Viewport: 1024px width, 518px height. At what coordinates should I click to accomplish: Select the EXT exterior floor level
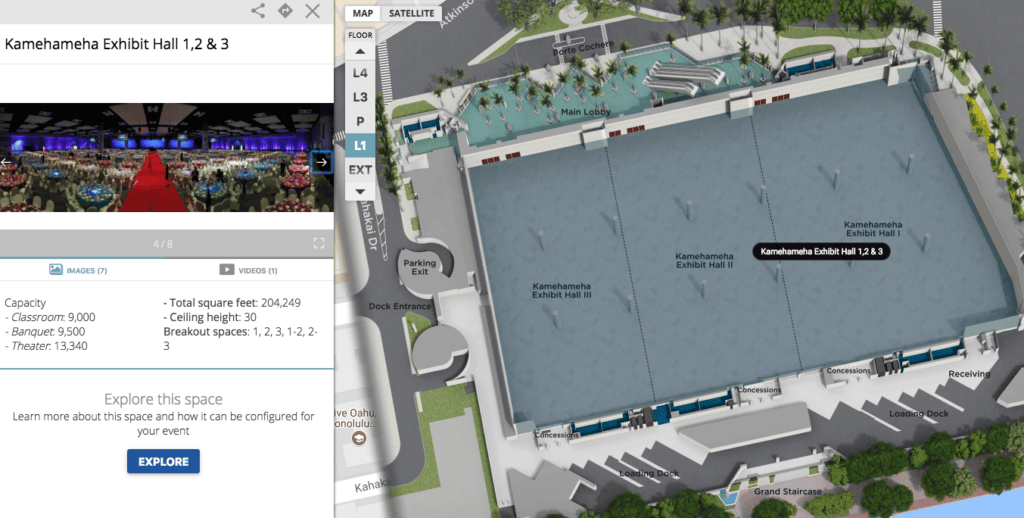(x=360, y=170)
